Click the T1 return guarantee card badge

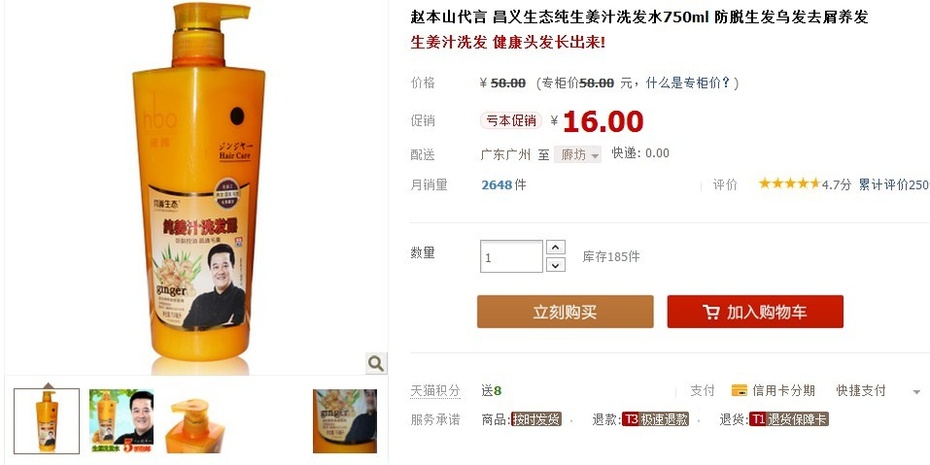click(x=789, y=419)
